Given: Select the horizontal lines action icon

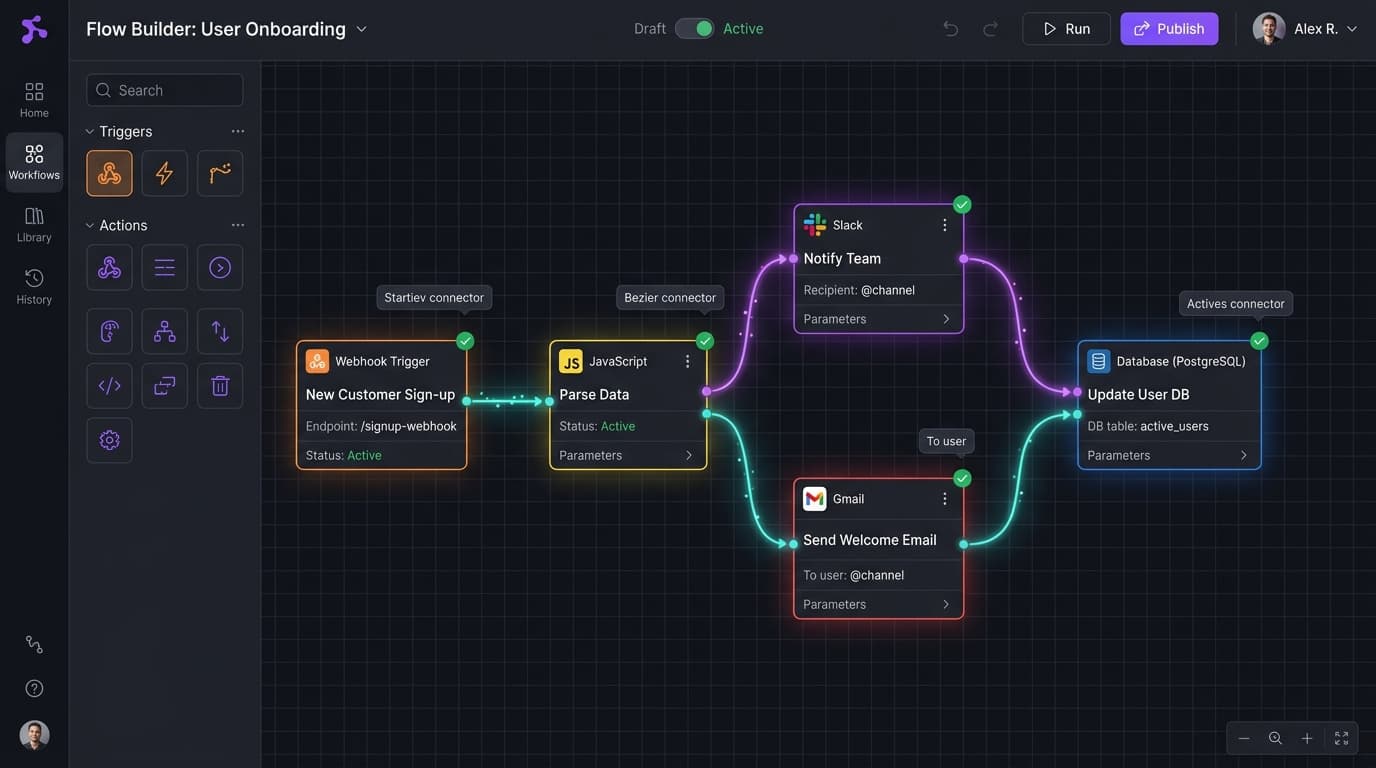Looking at the screenshot, I should click(x=165, y=267).
